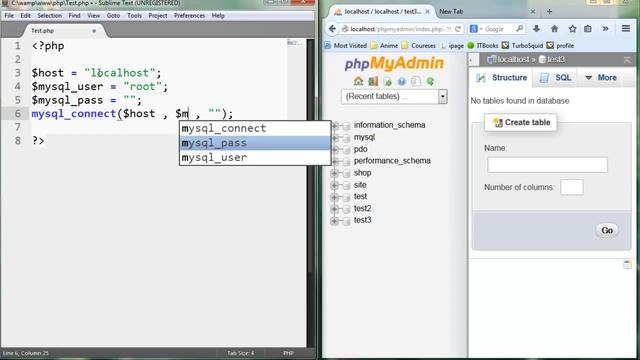The width and height of the screenshot is (640, 360).
Task: Open the Firefox downloads arrow
Action: [x=536, y=29]
